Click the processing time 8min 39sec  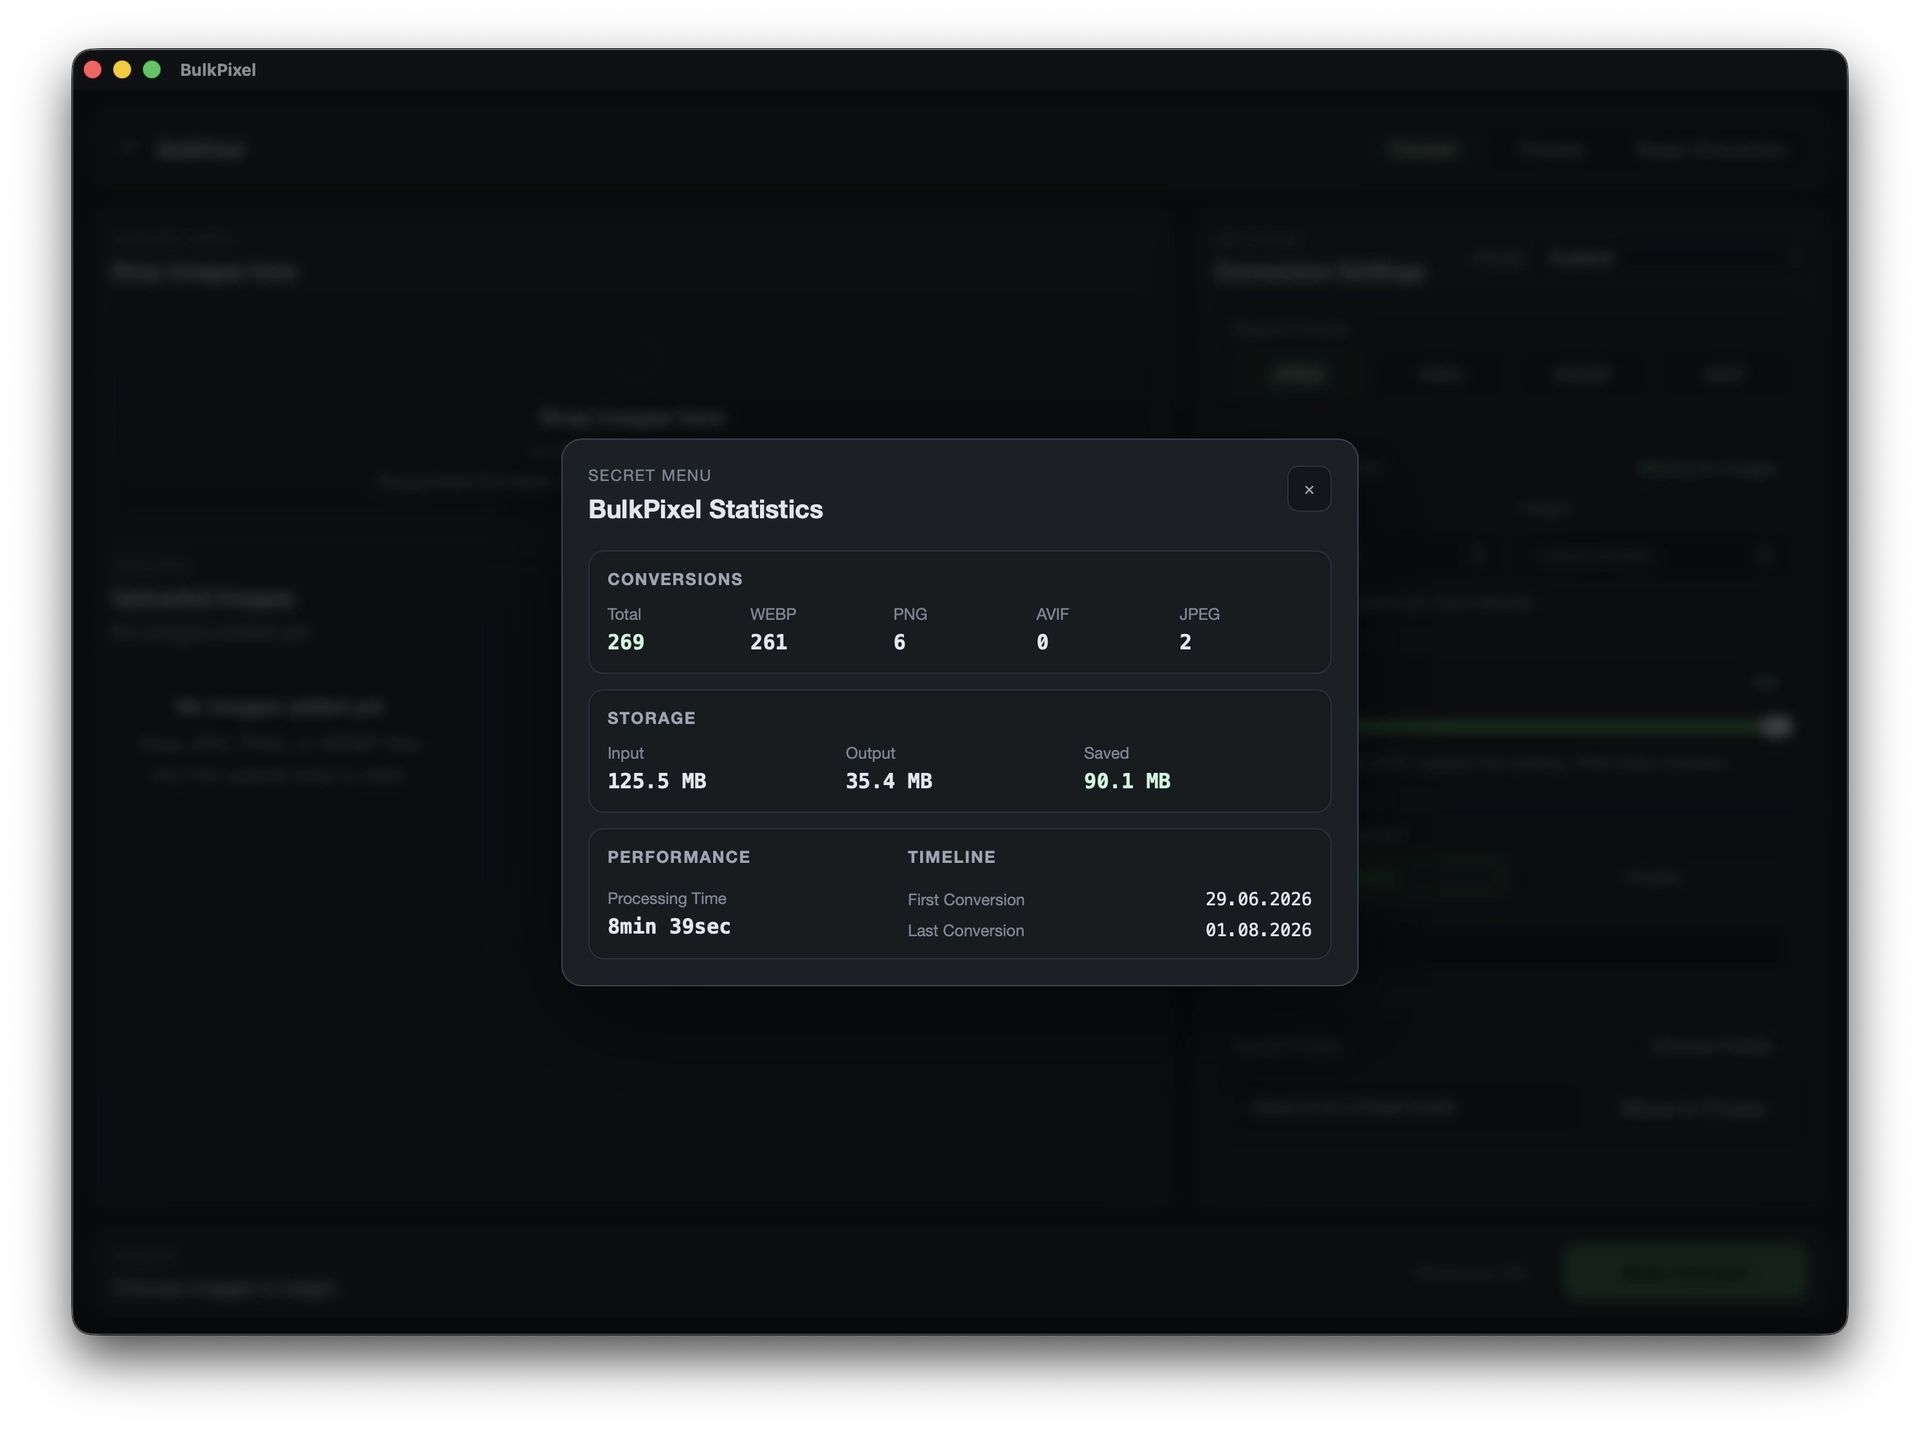point(669,926)
